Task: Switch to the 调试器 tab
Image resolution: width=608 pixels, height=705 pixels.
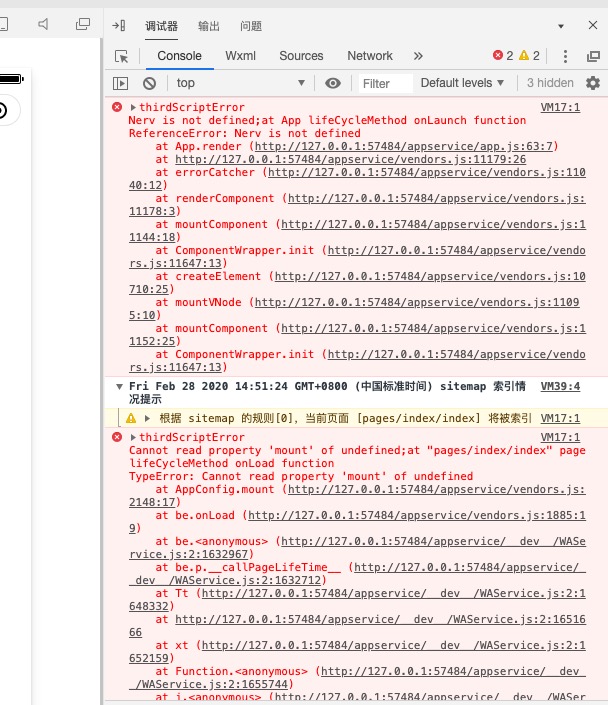Action: click(161, 26)
